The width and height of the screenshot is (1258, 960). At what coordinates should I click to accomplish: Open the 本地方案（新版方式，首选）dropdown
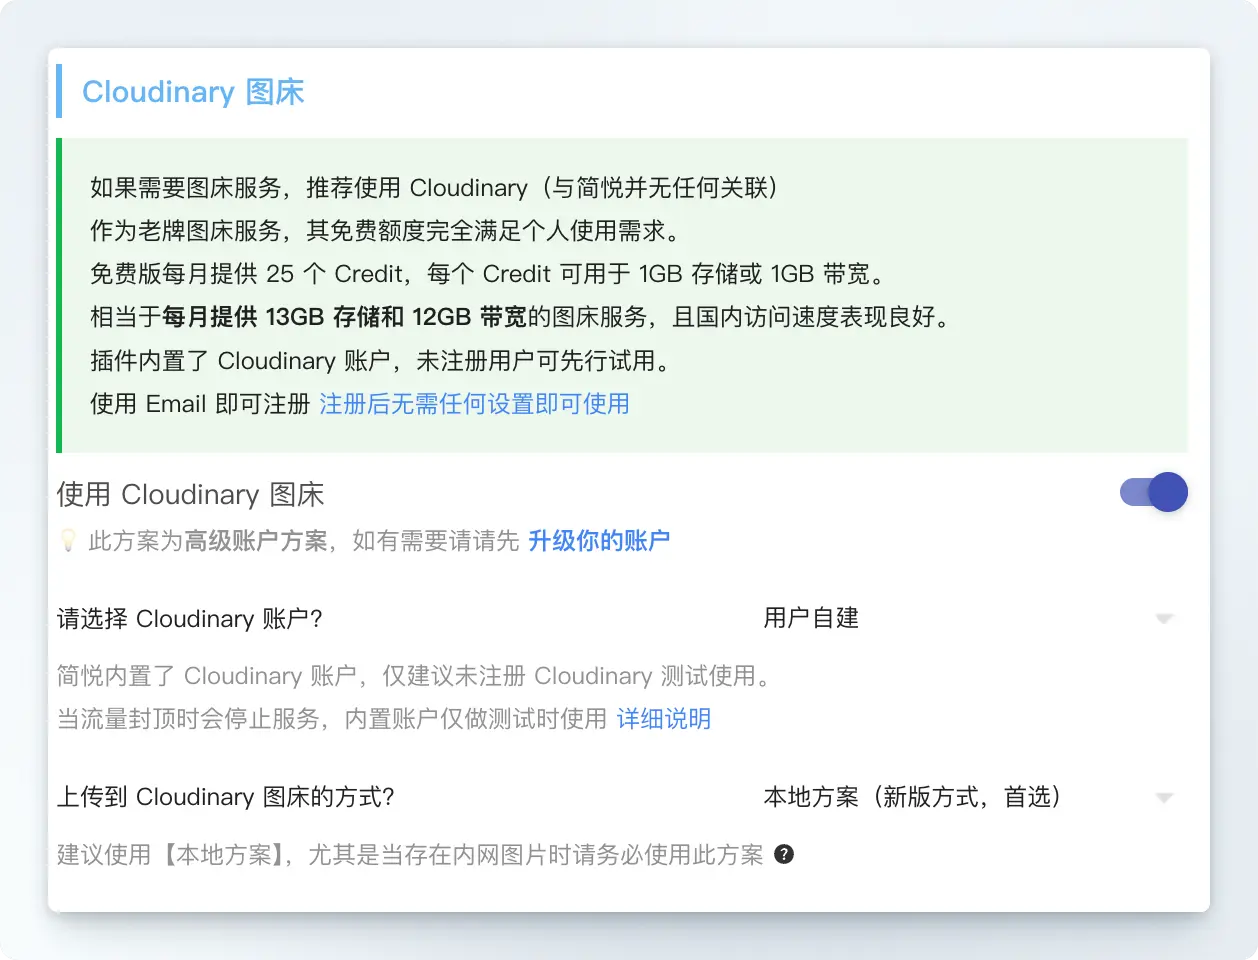click(x=960, y=797)
